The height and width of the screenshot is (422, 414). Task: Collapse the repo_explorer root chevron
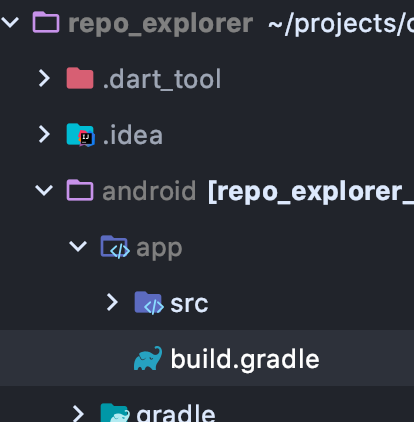click(x=10, y=23)
